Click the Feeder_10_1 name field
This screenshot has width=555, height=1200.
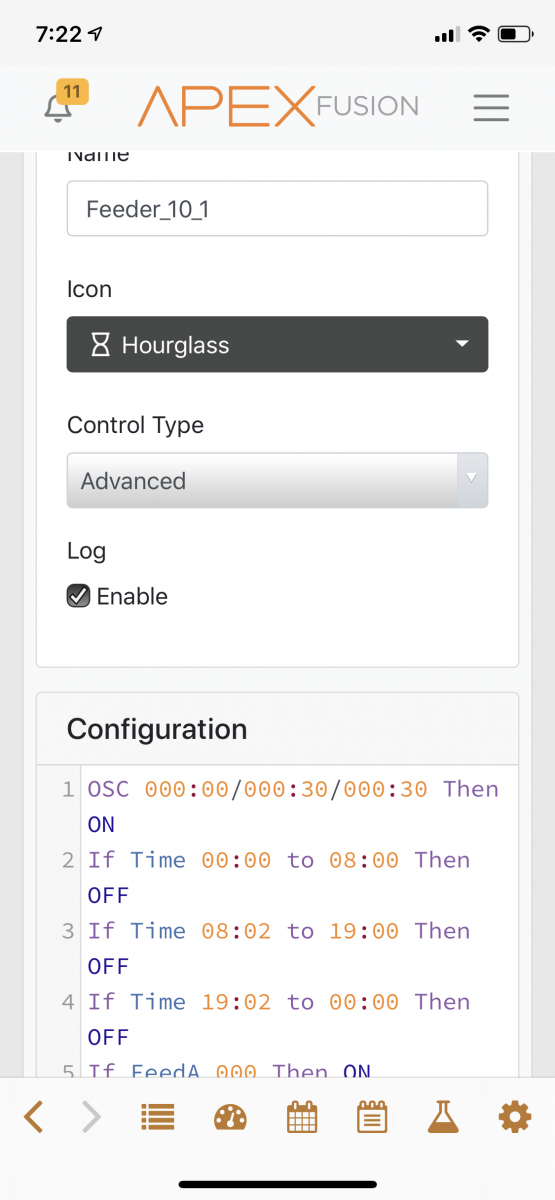pyautogui.click(x=277, y=209)
